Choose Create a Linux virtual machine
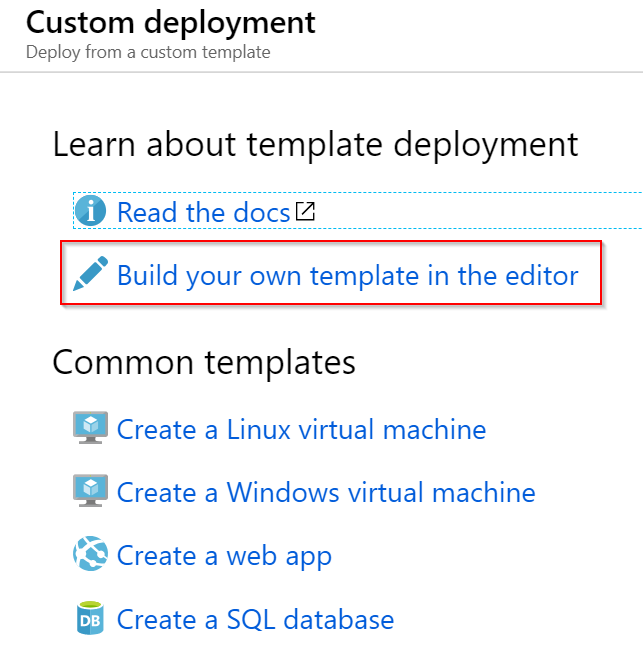 click(301, 429)
